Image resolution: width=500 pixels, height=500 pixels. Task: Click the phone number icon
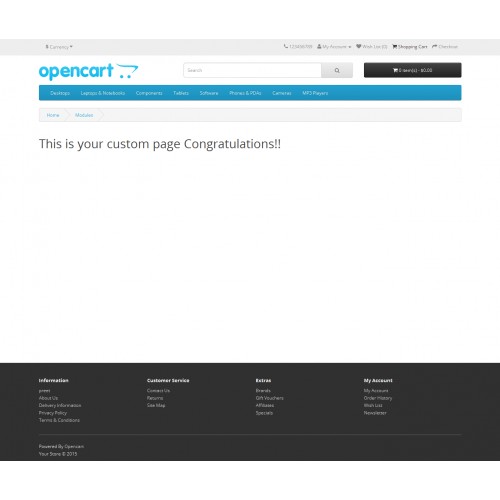point(286,46)
